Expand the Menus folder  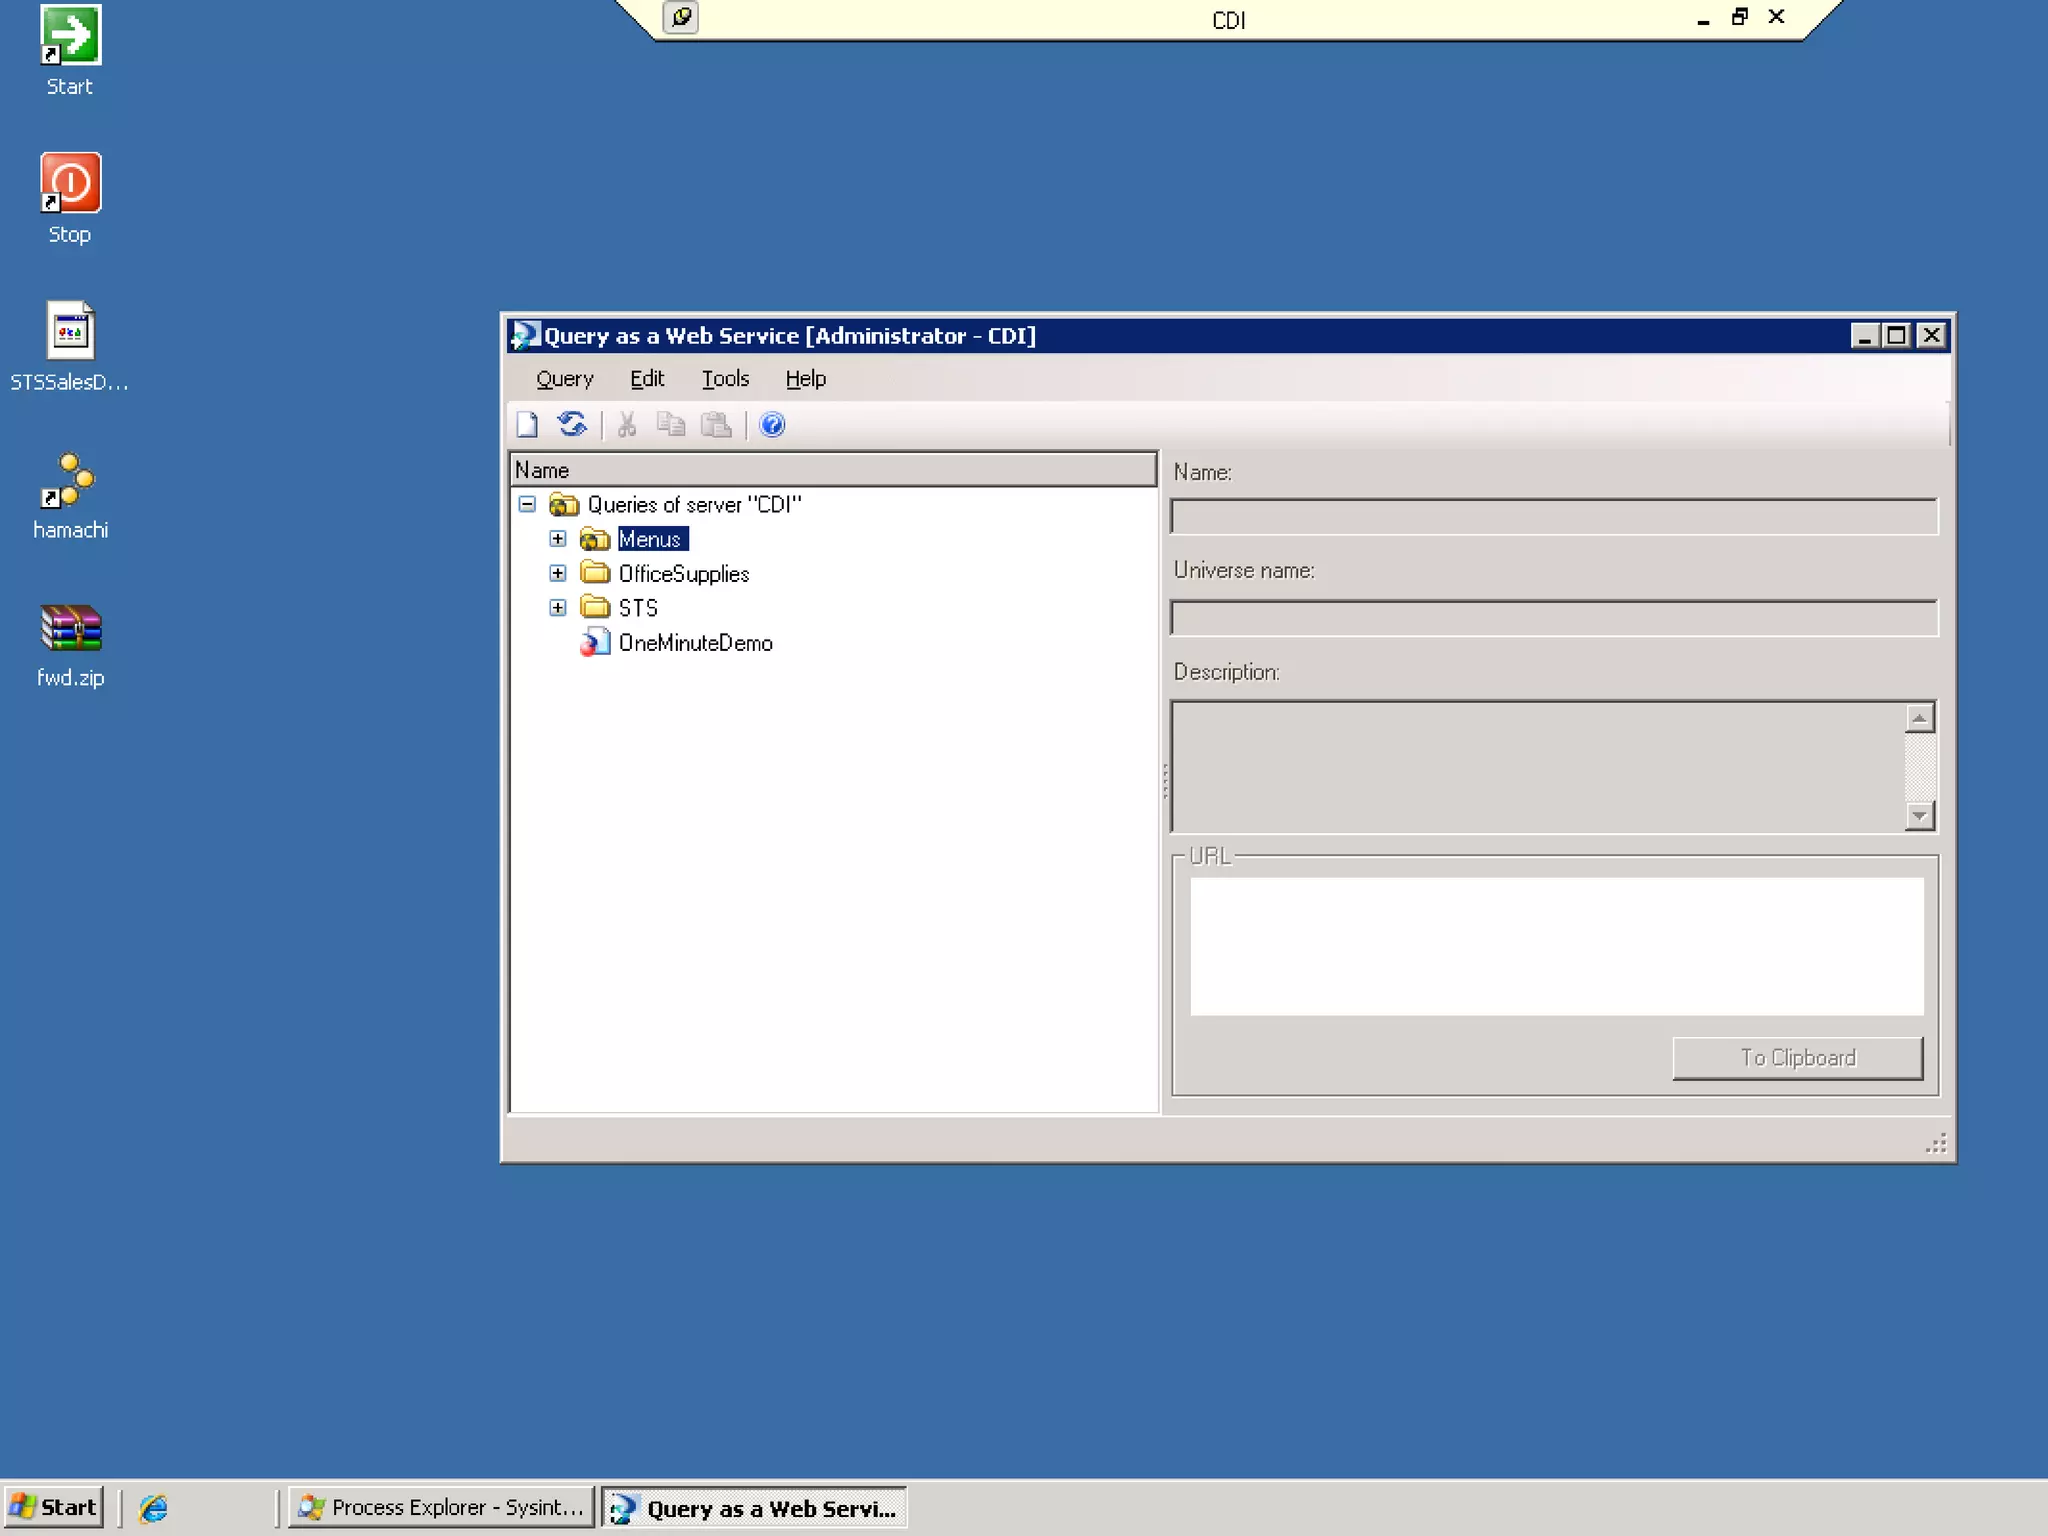[x=558, y=539]
